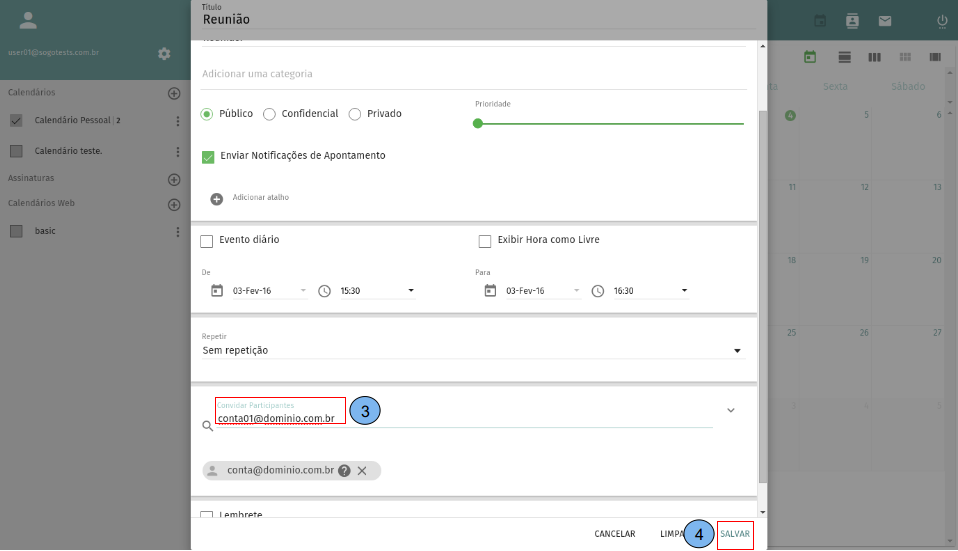Click the settings gear icon in sidebar
This screenshot has height=551, width=958.
click(164, 53)
